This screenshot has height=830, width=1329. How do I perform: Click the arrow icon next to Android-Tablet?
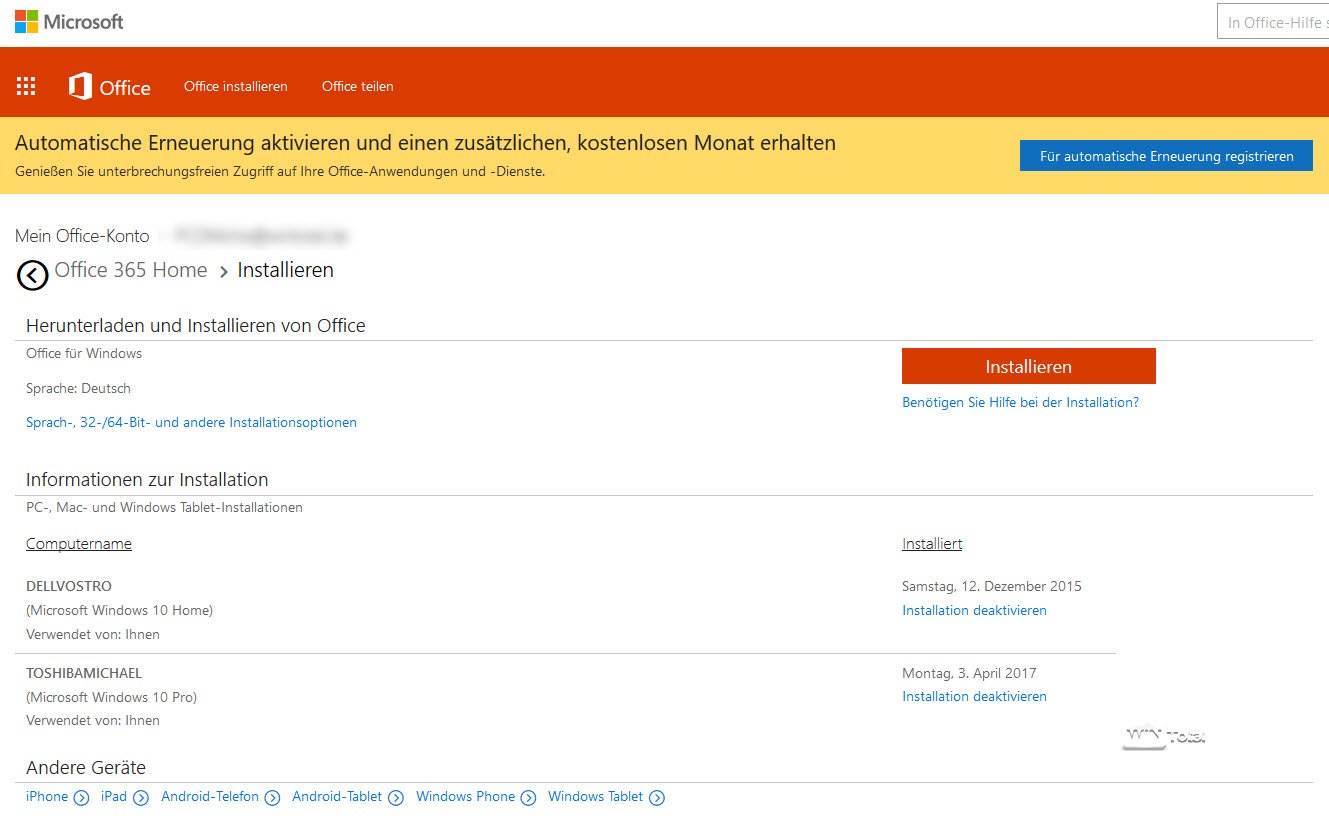(396, 798)
